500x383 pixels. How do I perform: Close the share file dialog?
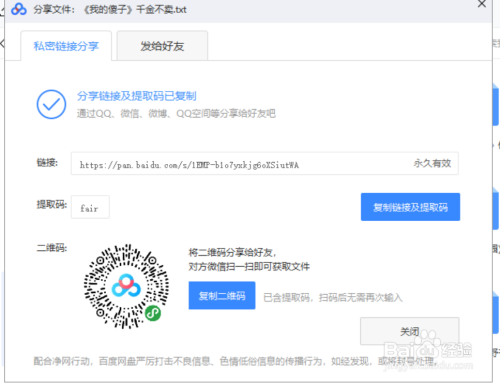tap(482, 4)
